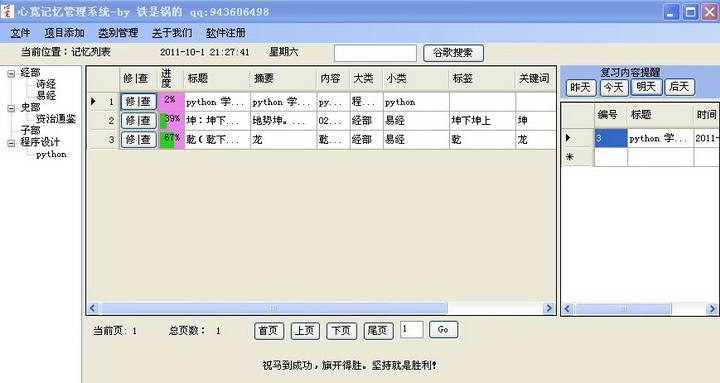
Task: Click the 关键词 column header
Action: tap(535, 79)
